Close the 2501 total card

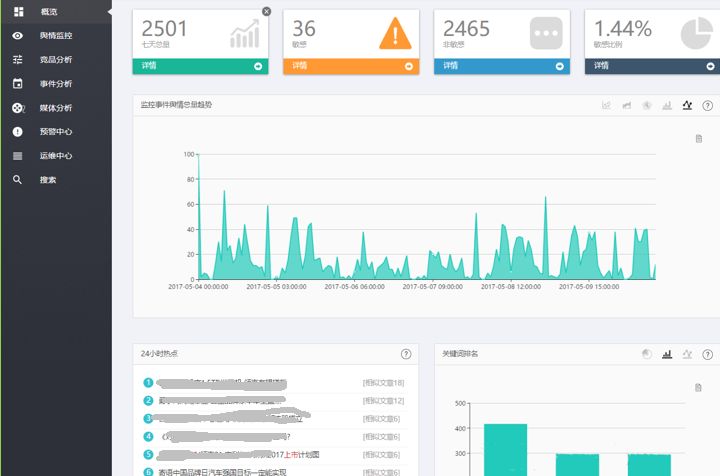pos(266,11)
